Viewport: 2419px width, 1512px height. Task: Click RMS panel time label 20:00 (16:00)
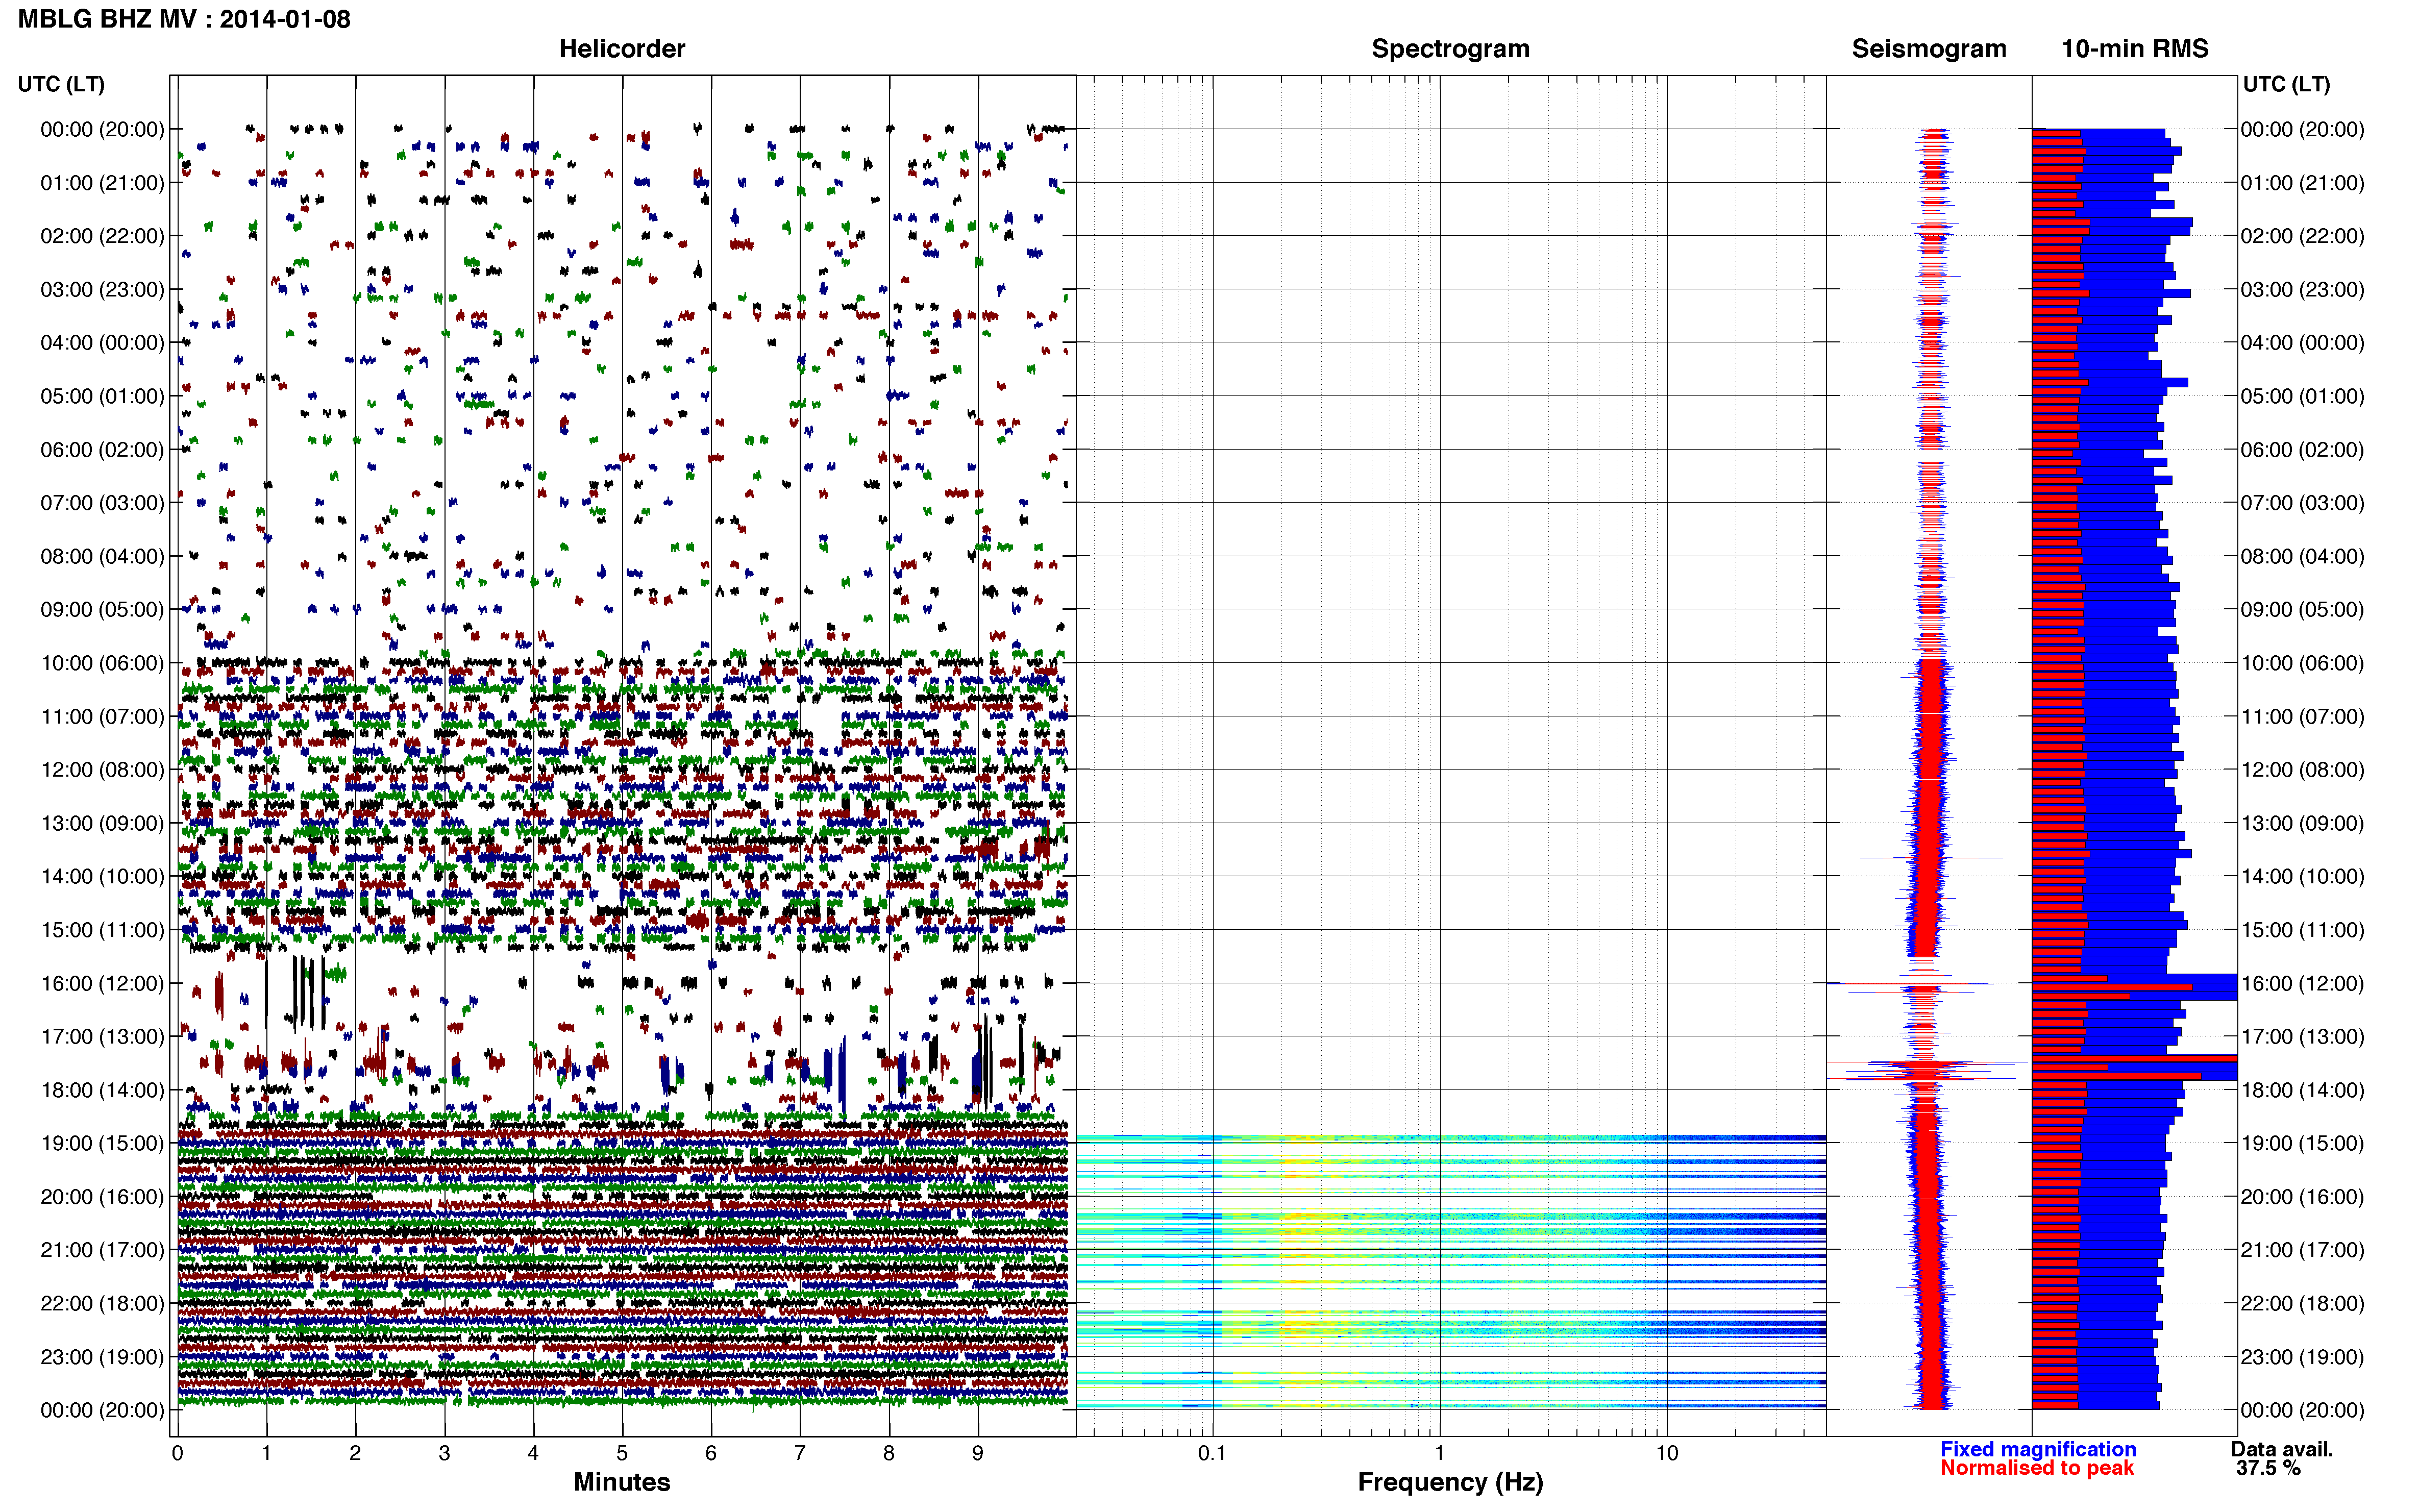[x=2302, y=1197]
